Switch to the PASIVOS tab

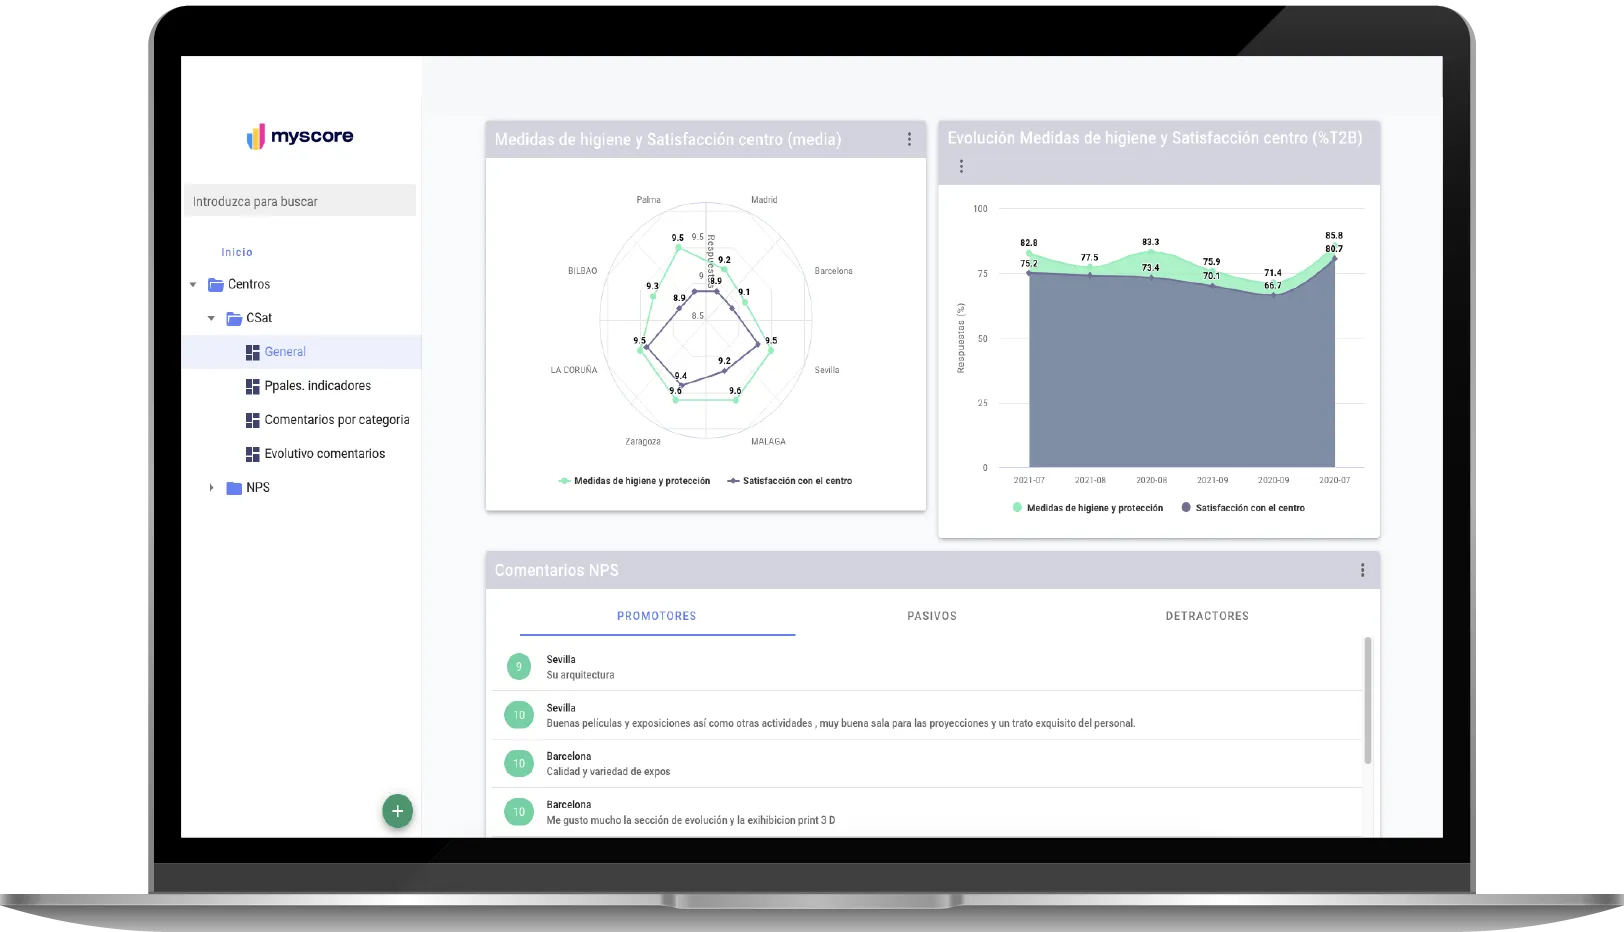[x=932, y=616]
